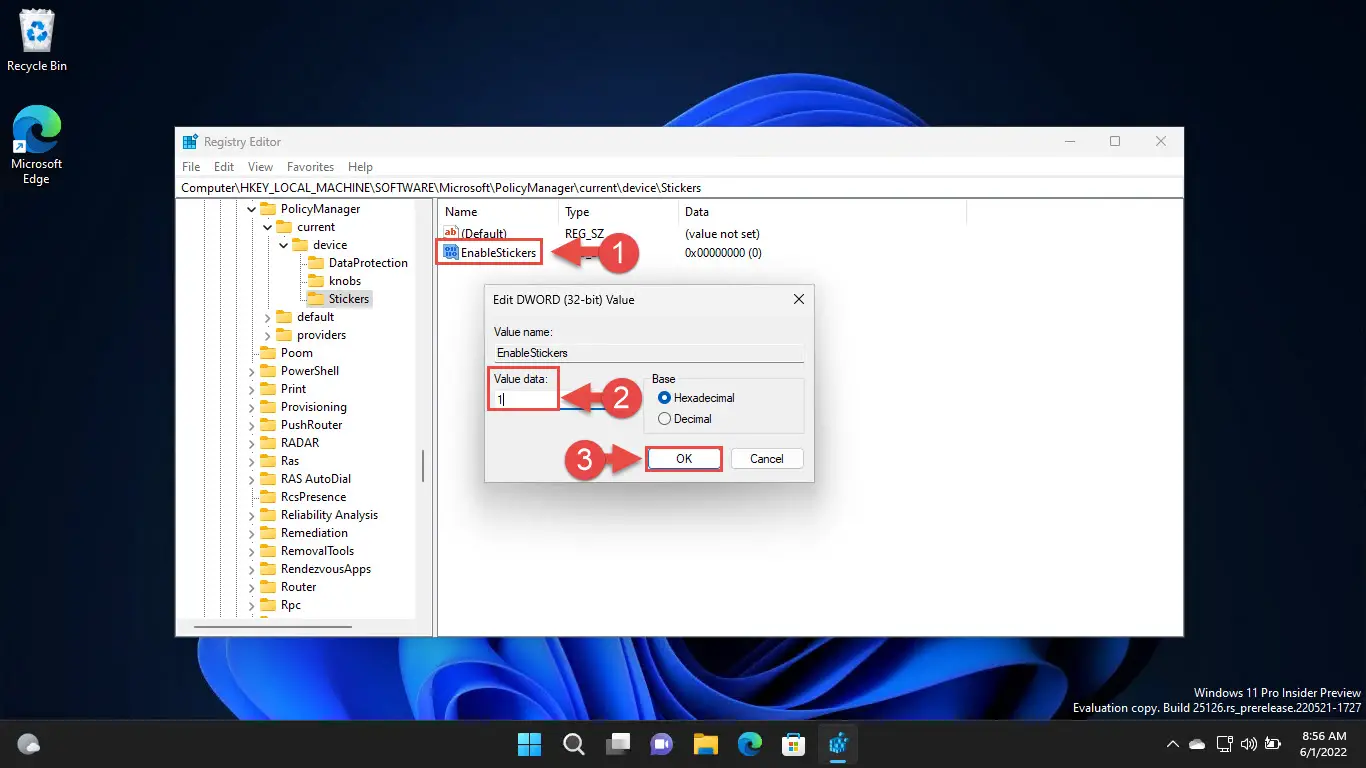
Task: Open the Favorites menu
Action: point(310,167)
